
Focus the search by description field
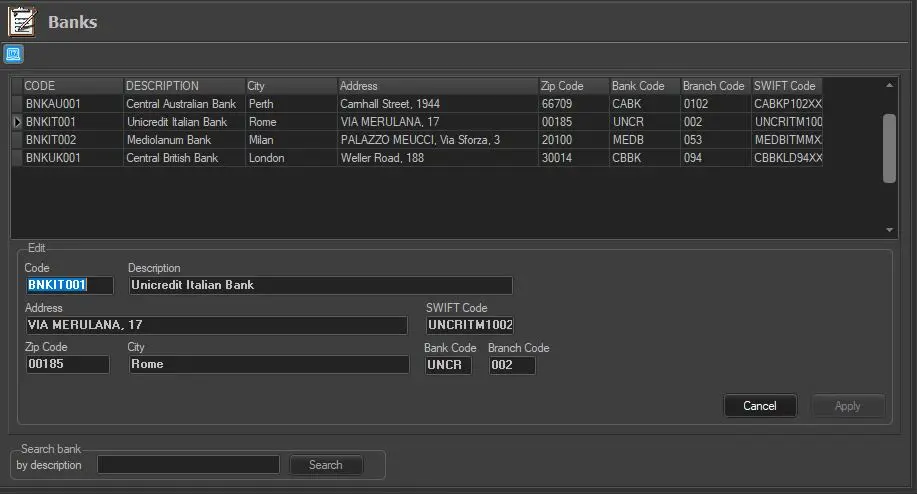tap(188, 465)
